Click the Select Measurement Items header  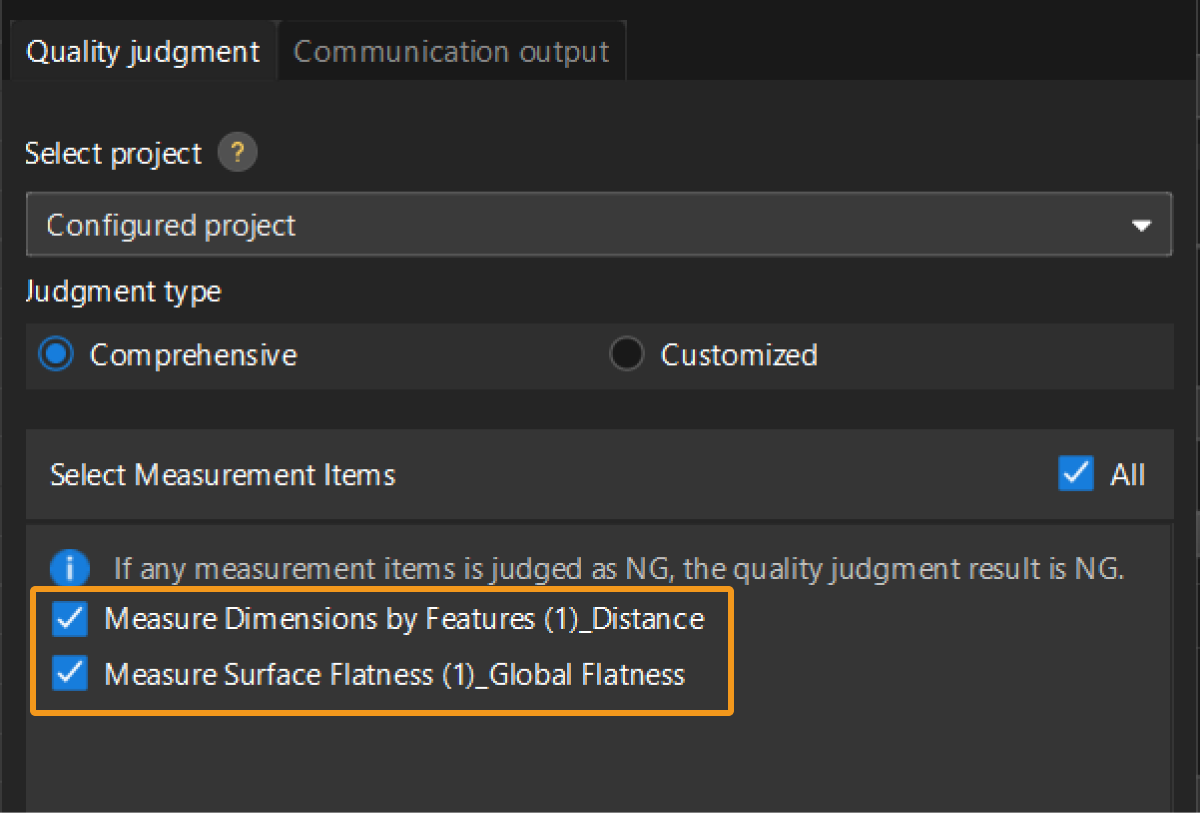[x=223, y=474]
